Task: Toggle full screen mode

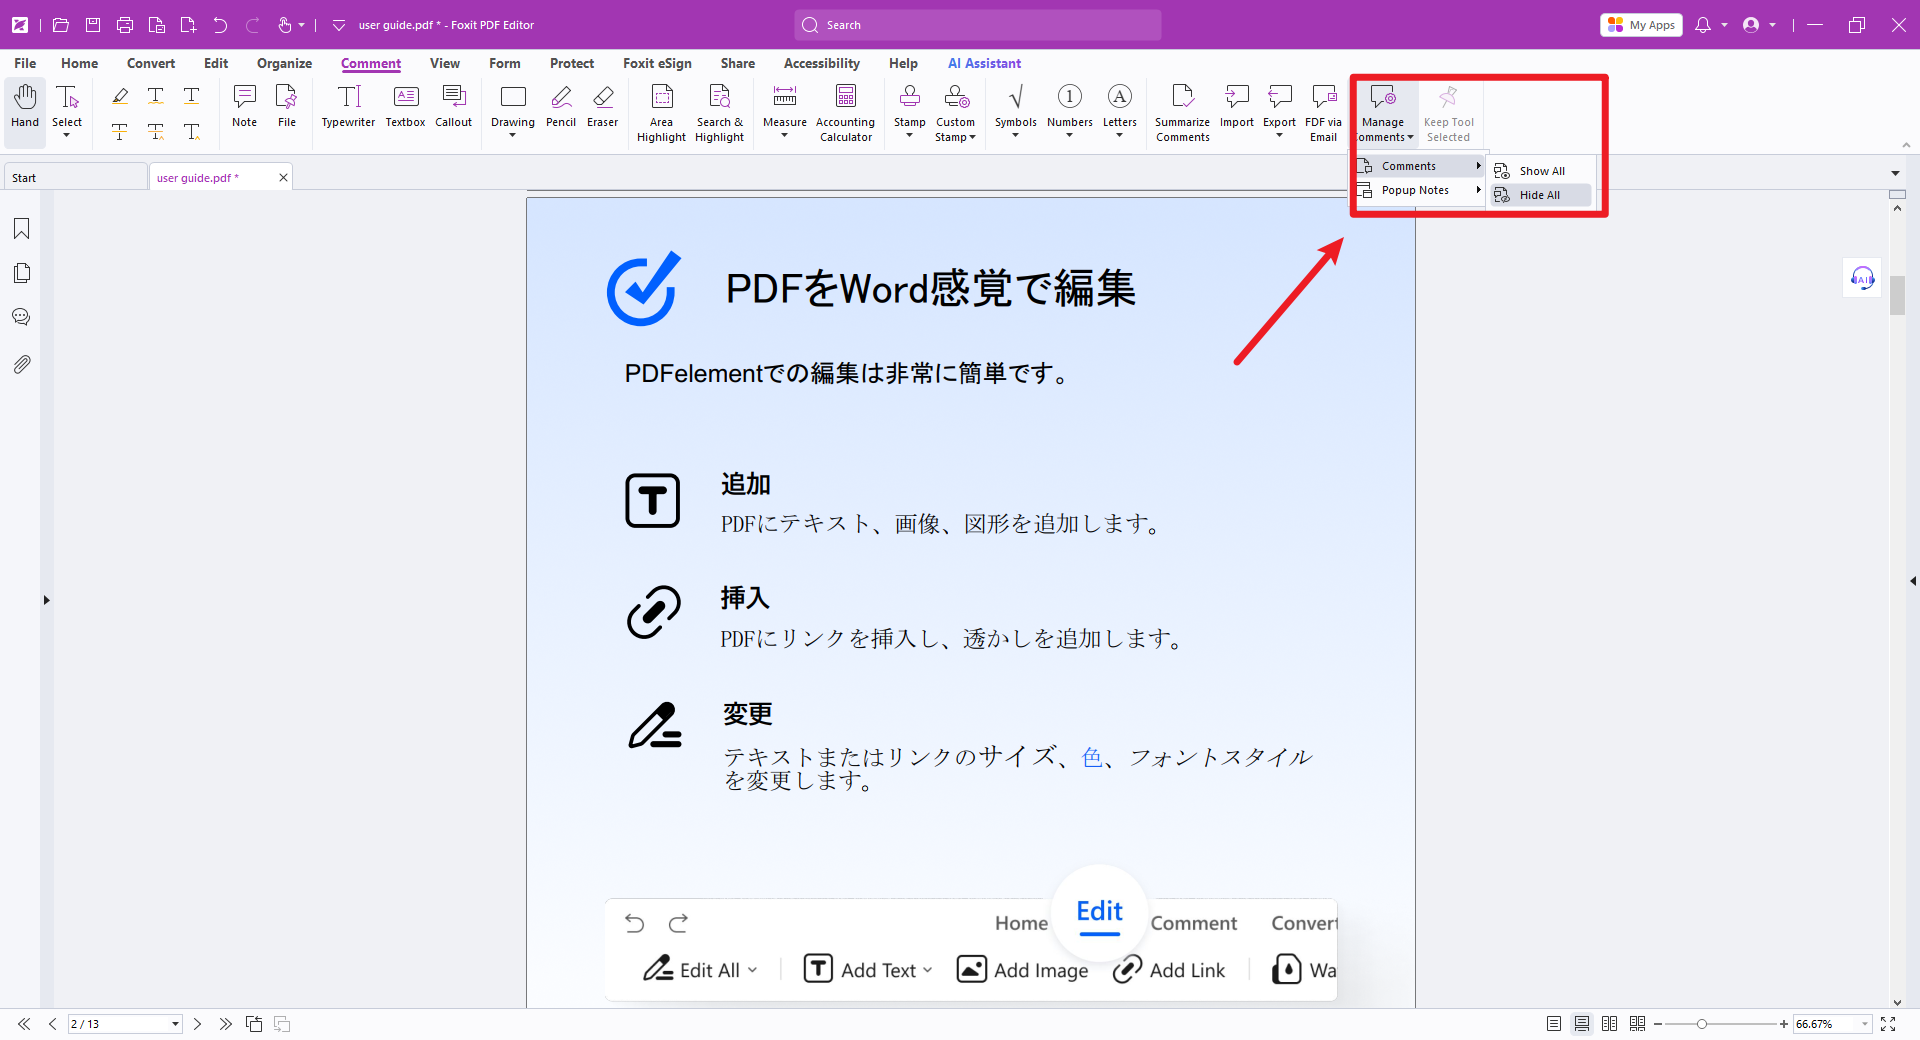Action: [x=1888, y=1024]
